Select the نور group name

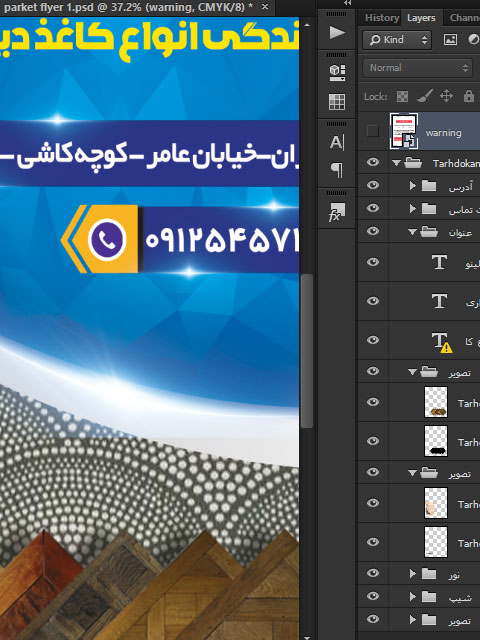[x=454, y=575]
